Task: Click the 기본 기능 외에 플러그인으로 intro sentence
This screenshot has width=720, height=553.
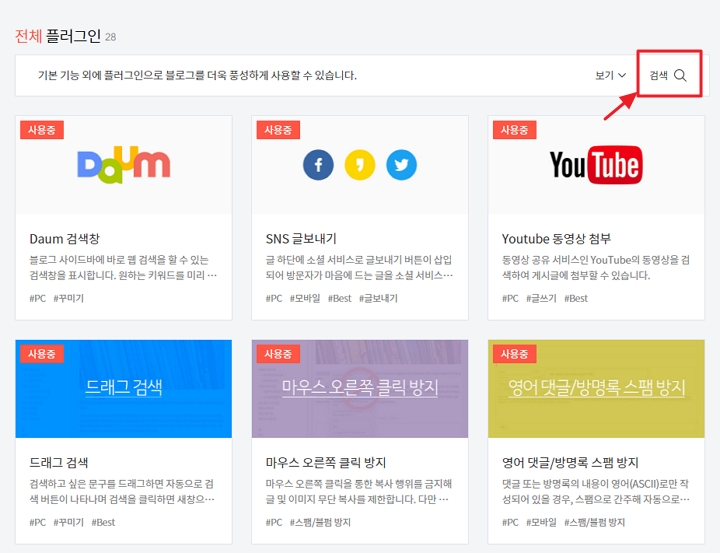Action: tap(197, 75)
